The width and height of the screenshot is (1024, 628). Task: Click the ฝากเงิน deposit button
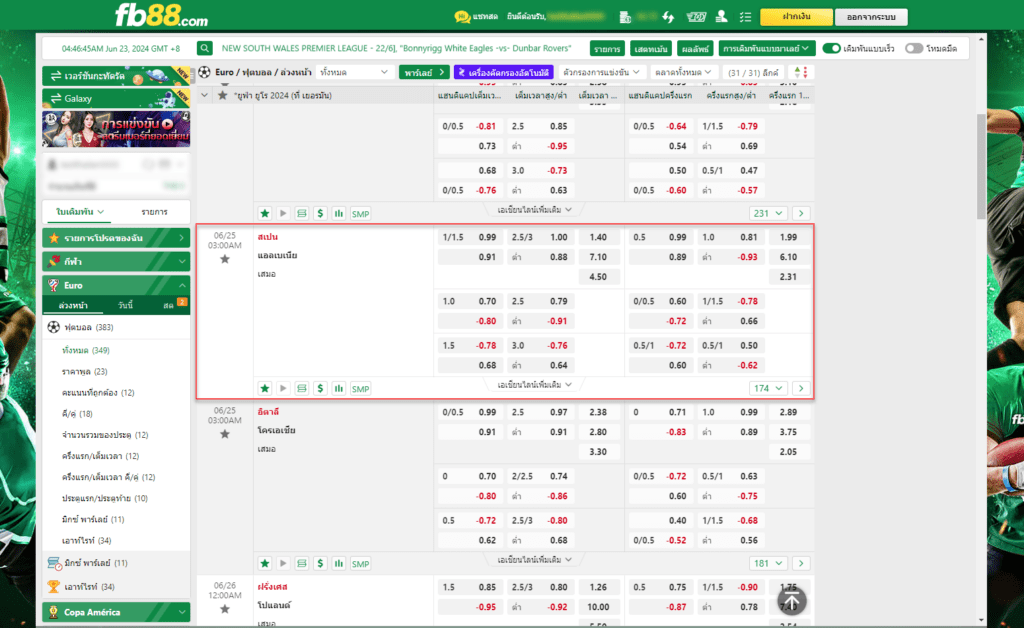(797, 17)
